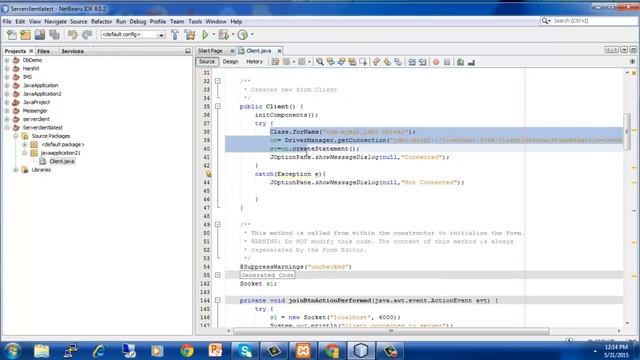Open the Refactor menu

click(x=101, y=22)
